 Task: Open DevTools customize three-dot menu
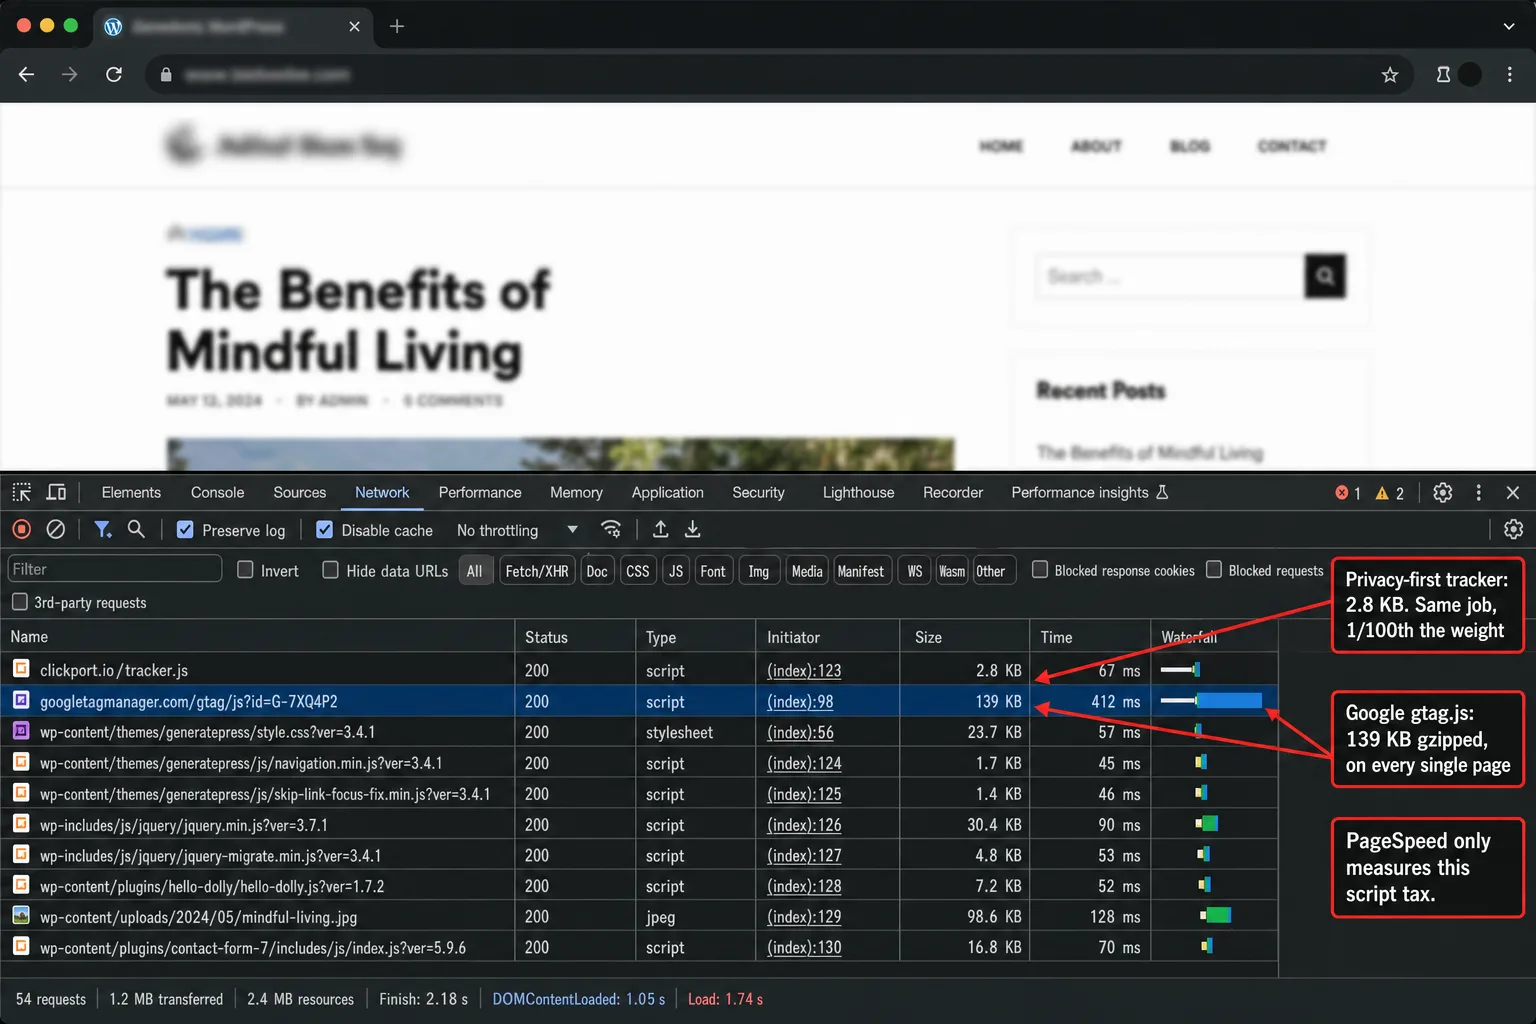point(1478,492)
